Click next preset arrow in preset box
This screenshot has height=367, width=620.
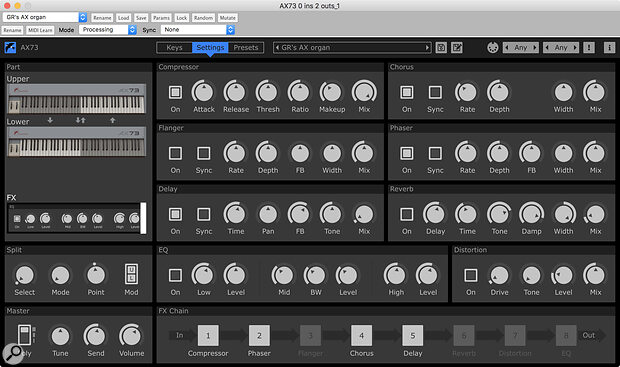(x=427, y=47)
